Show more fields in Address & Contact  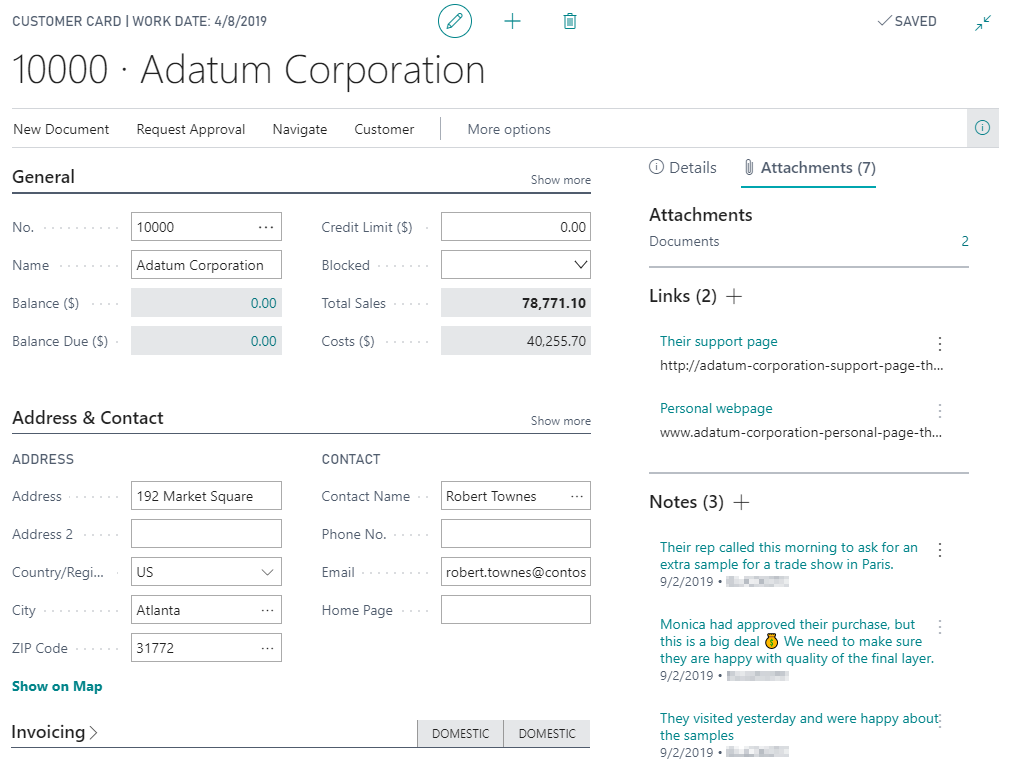(560, 420)
